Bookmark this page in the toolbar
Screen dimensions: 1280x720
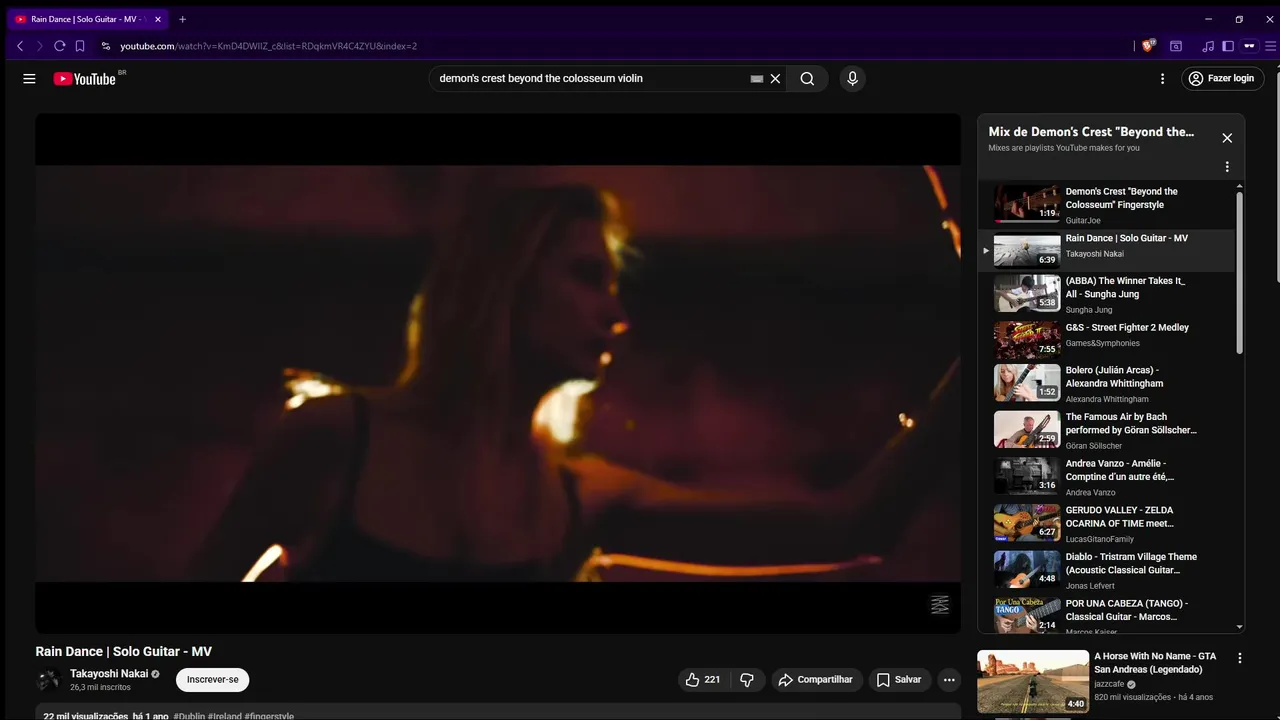(80, 46)
